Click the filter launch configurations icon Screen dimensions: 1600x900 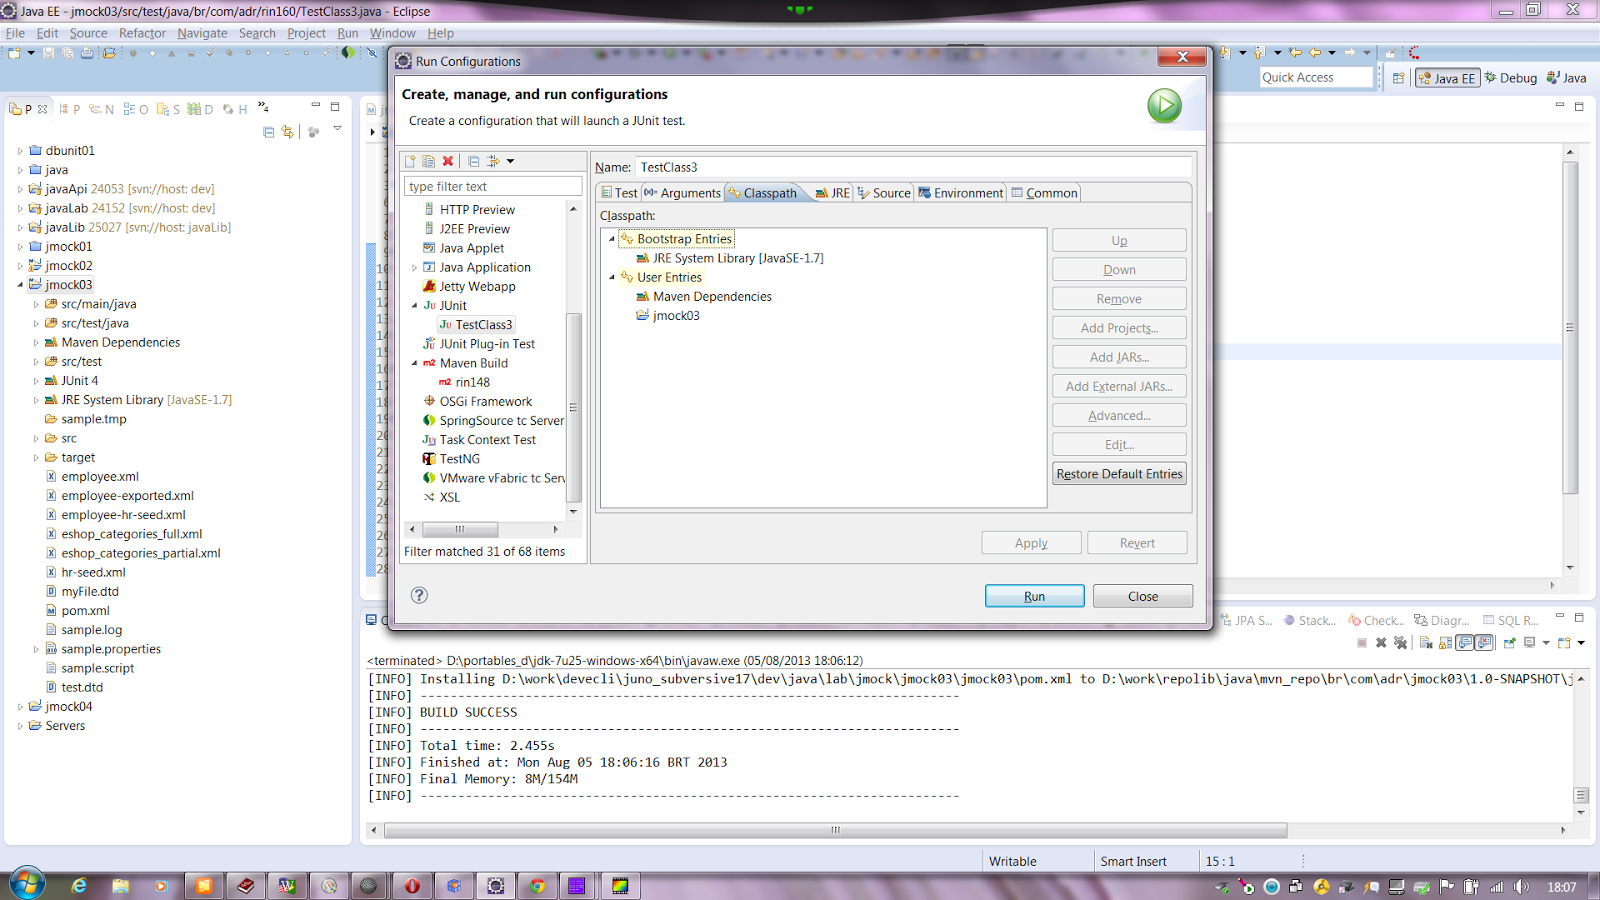[x=493, y=161]
